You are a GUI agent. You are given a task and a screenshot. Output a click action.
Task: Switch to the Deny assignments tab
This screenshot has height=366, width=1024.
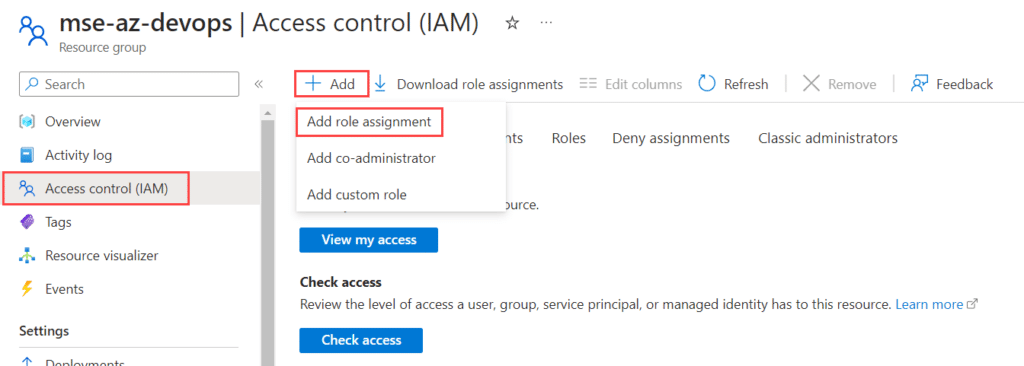coord(671,139)
